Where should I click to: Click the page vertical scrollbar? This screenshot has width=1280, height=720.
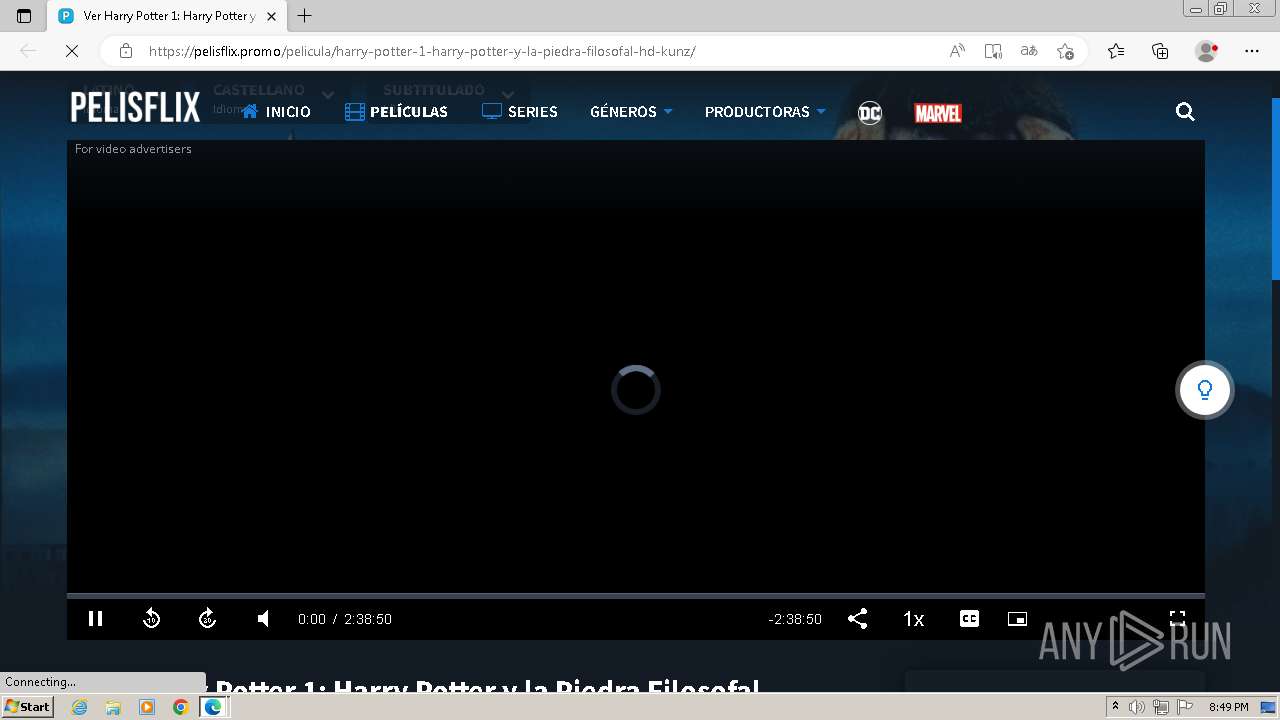[x=1275, y=189]
